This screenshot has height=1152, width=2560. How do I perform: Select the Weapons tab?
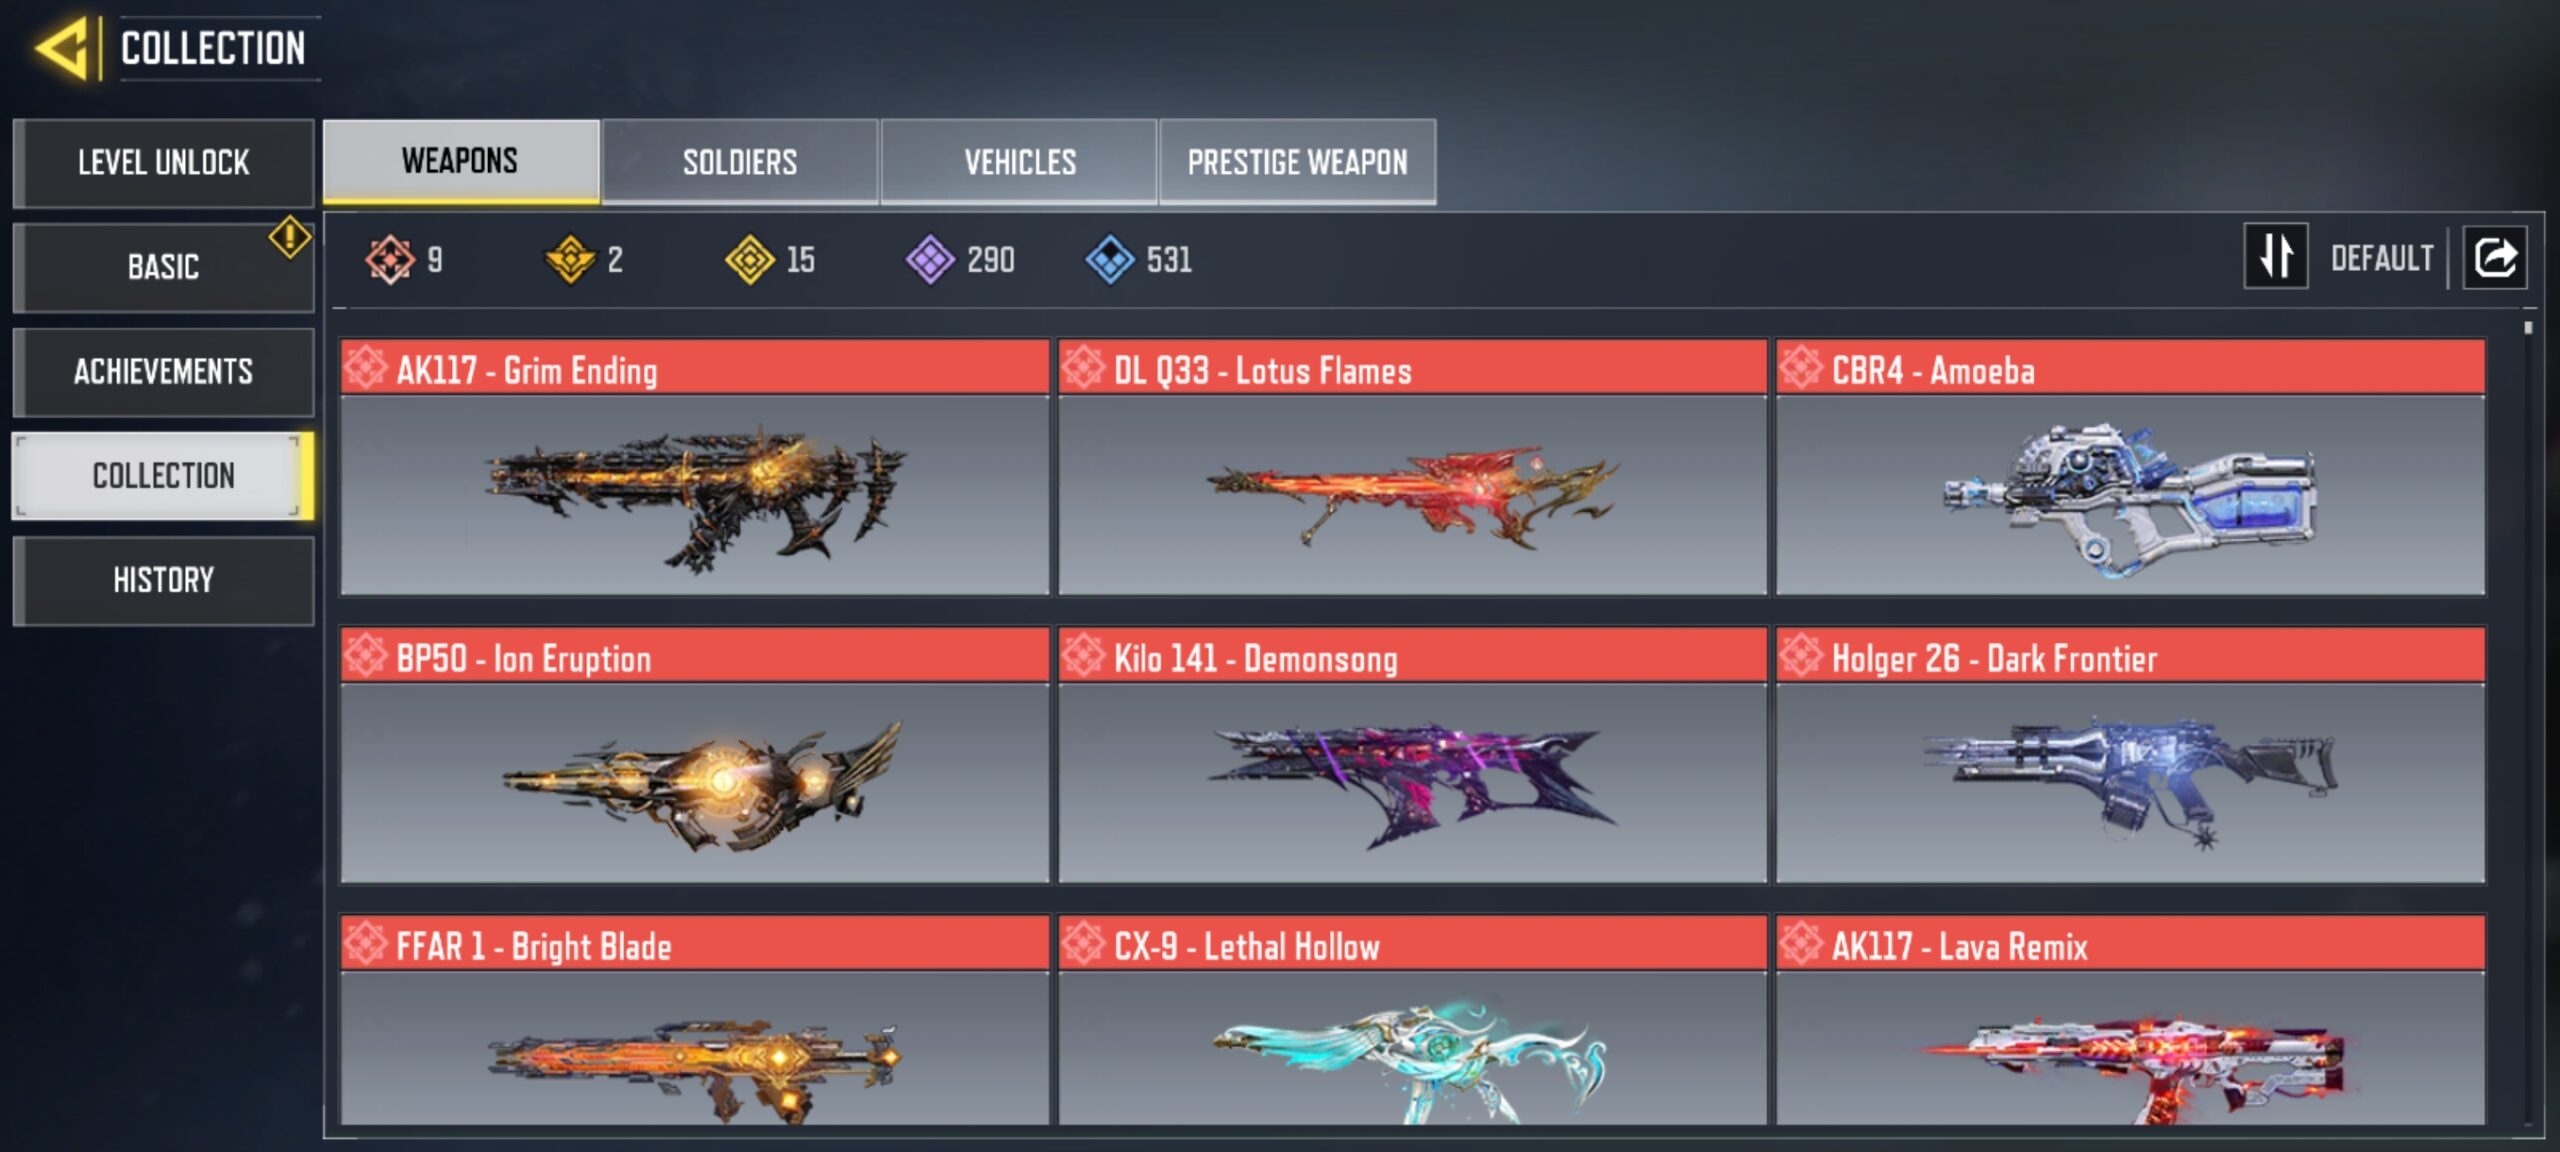click(461, 162)
